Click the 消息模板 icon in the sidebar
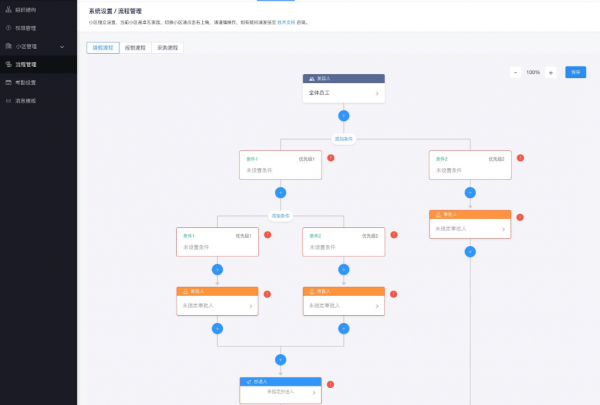 point(9,101)
